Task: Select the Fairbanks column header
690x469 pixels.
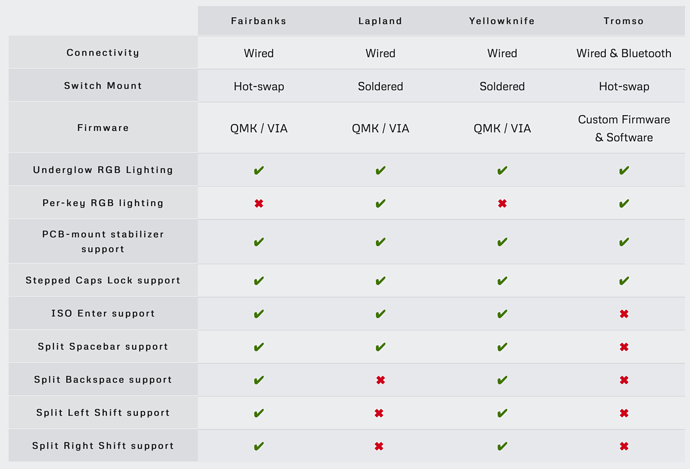Action: pos(259,21)
